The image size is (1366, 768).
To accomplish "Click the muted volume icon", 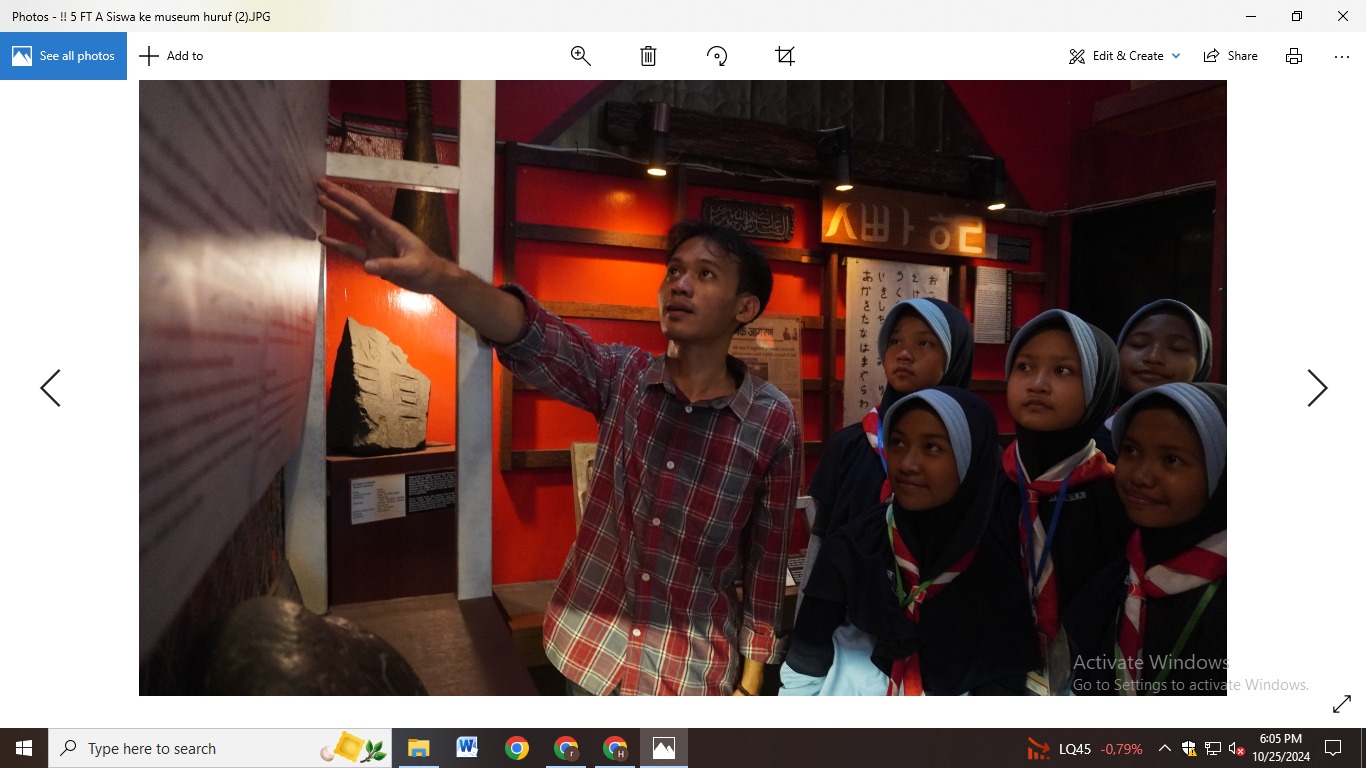I will tap(1237, 748).
